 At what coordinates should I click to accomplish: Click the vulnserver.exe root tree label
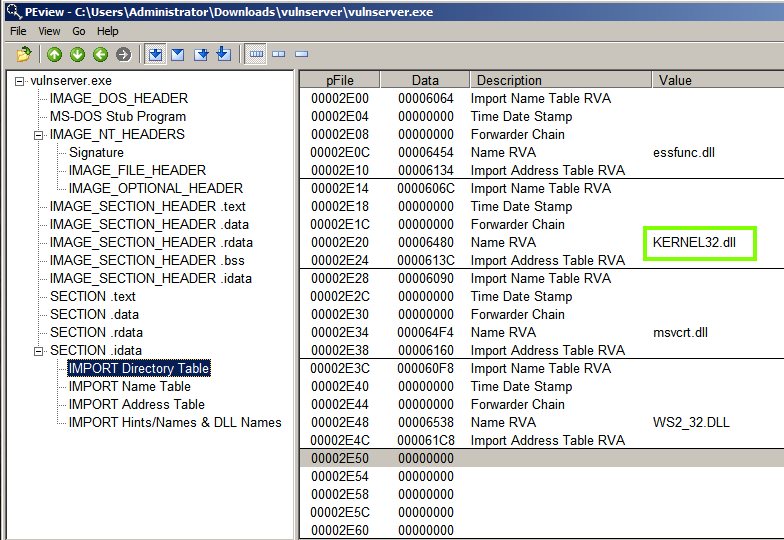pyautogui.click(x=71, y=80)
